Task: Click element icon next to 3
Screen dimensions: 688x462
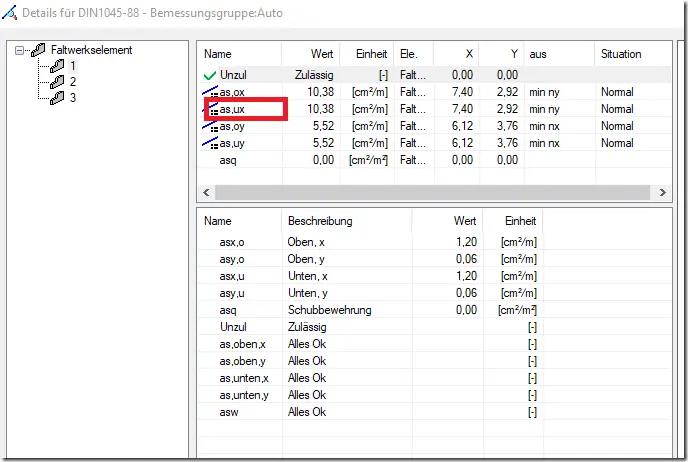Action: (57, 97)
